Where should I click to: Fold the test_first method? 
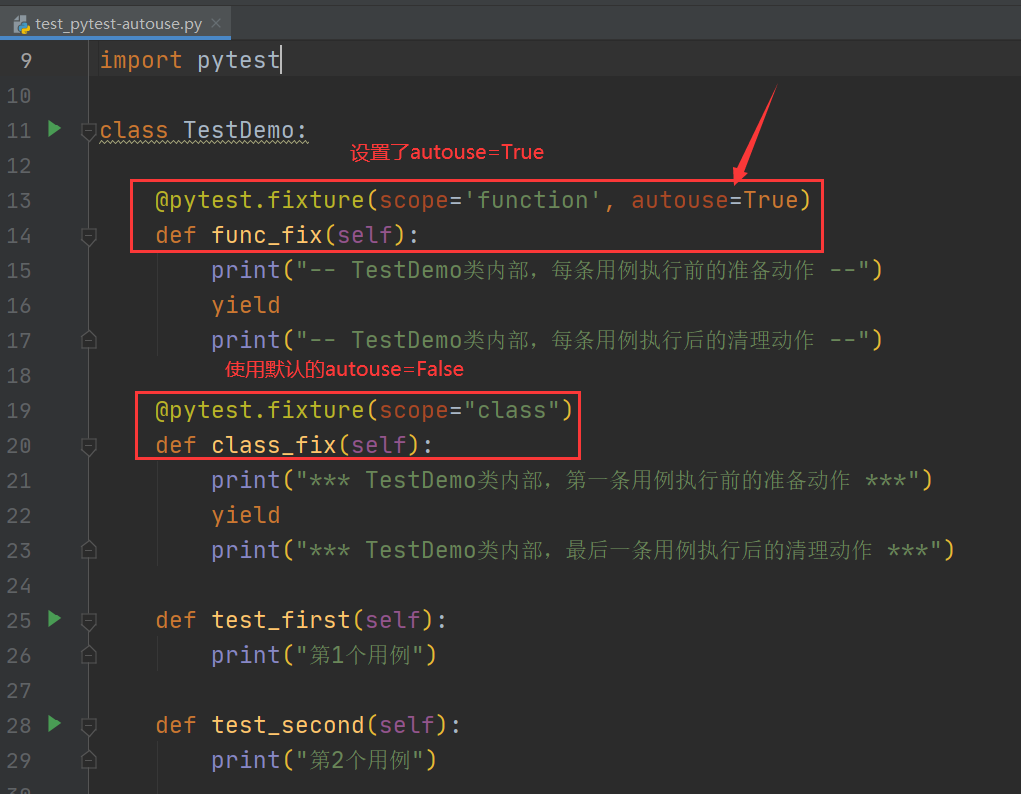pos(88,621)
